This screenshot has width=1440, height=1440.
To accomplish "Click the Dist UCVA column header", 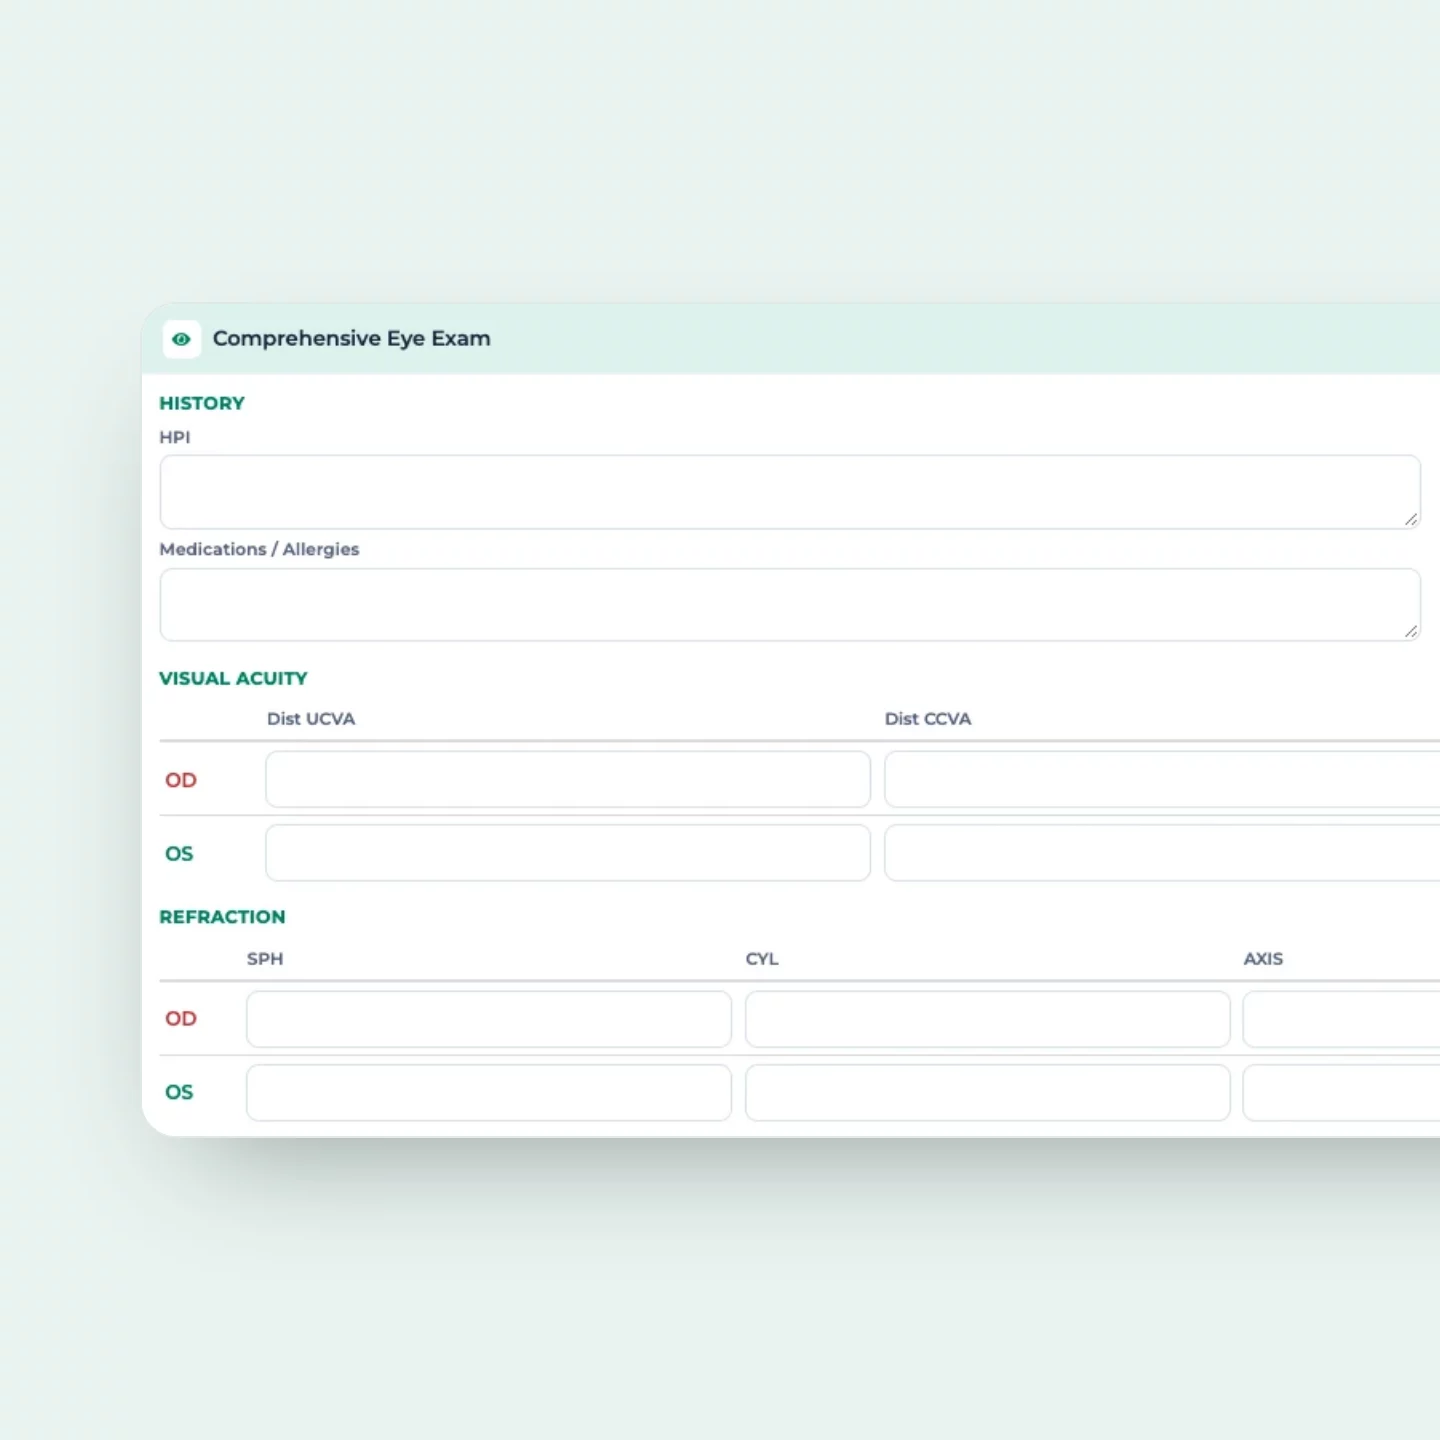I will pyautogui.click(x=311, y=719).
